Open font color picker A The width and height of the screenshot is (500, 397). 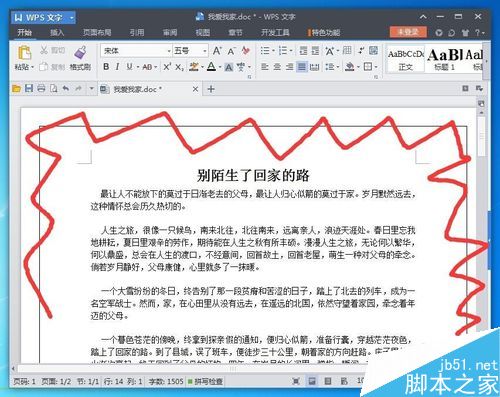pyautogui.click(x=212, y=67)
